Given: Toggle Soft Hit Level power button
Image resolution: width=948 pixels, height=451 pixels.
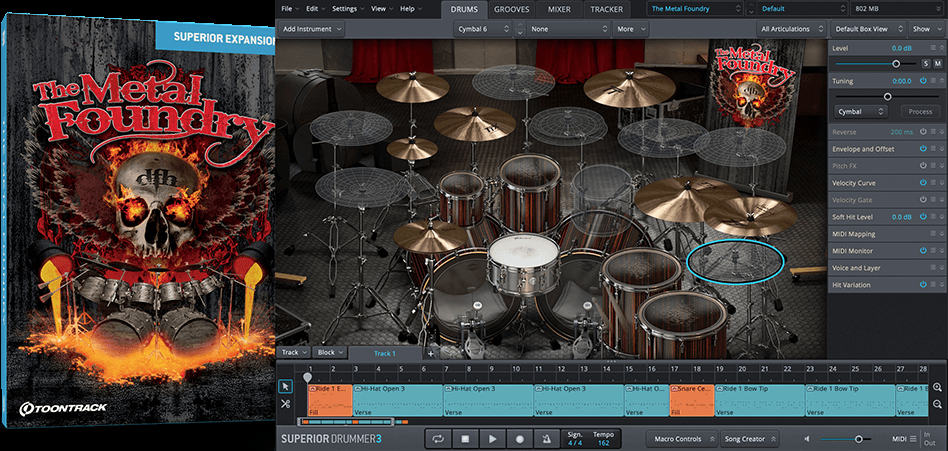Looking at the screenshot, I should (x=923, y=216).
